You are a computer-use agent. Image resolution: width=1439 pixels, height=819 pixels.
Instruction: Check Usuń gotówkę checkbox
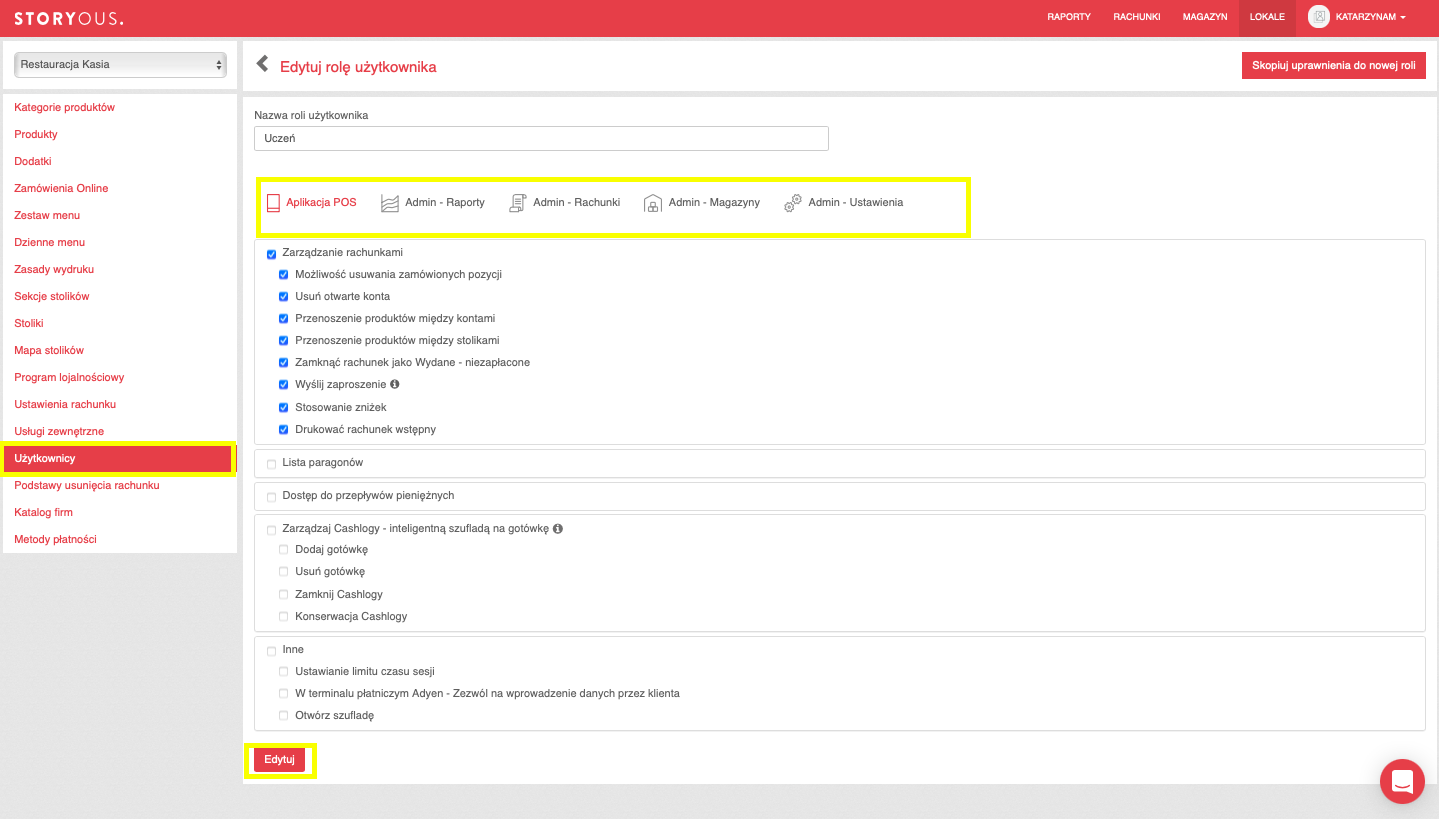coord(284,572)
